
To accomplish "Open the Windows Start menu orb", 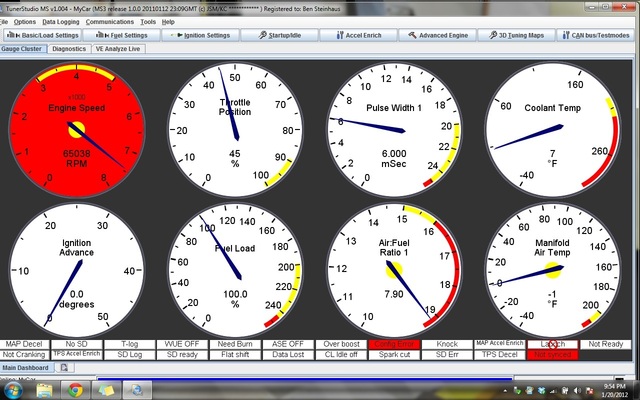I will 12,391.
